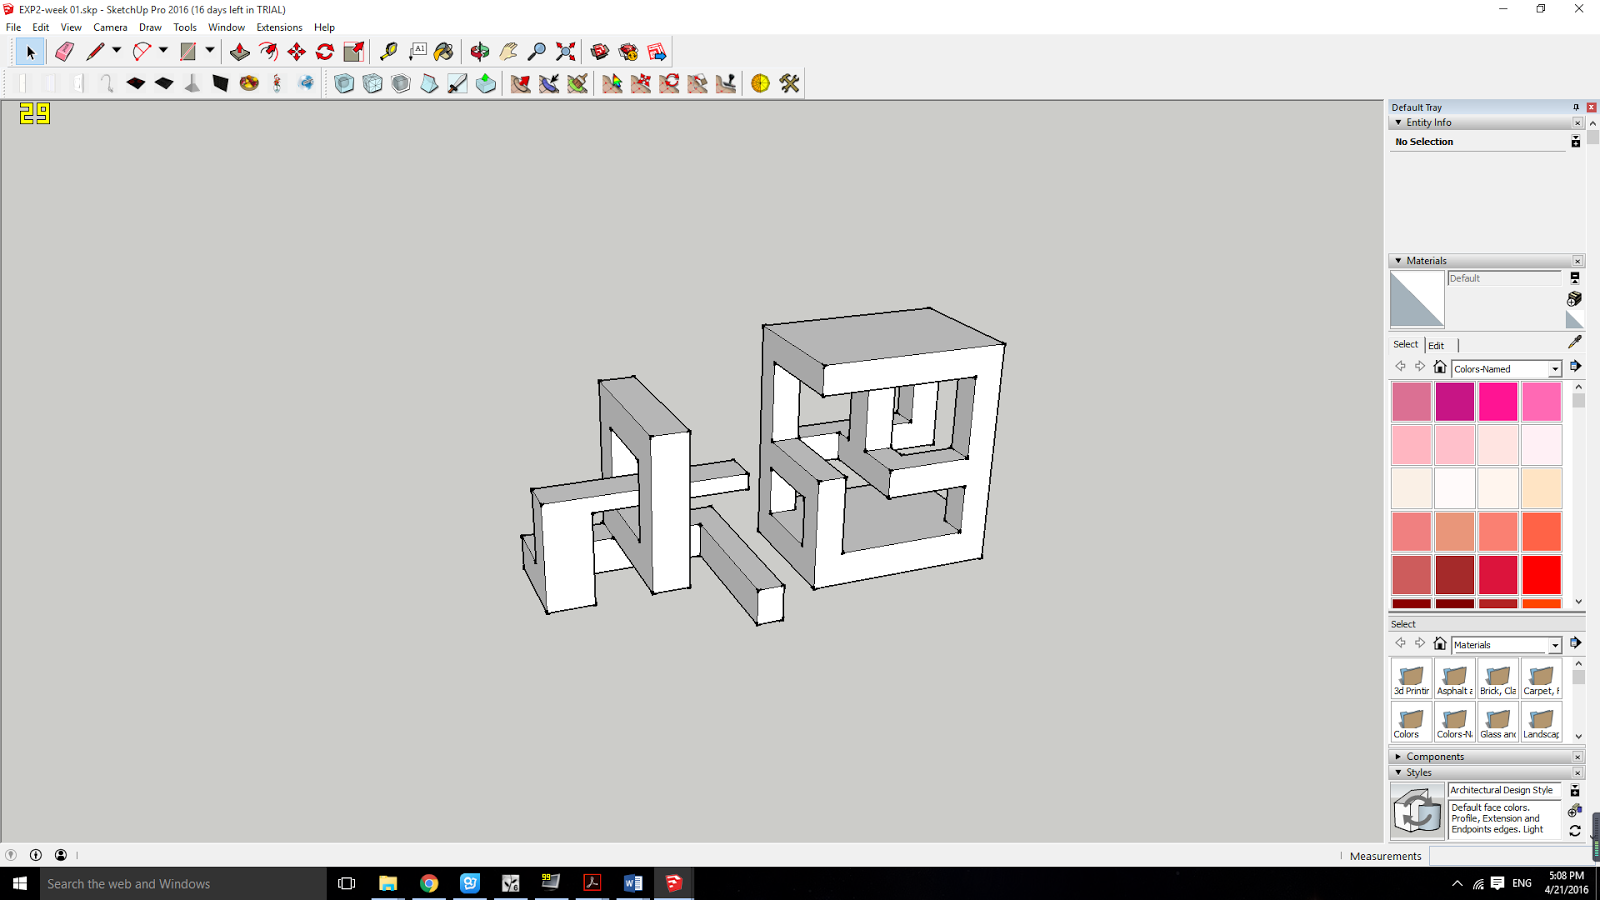Select the Orbit camera tool

tap(480, 52)
